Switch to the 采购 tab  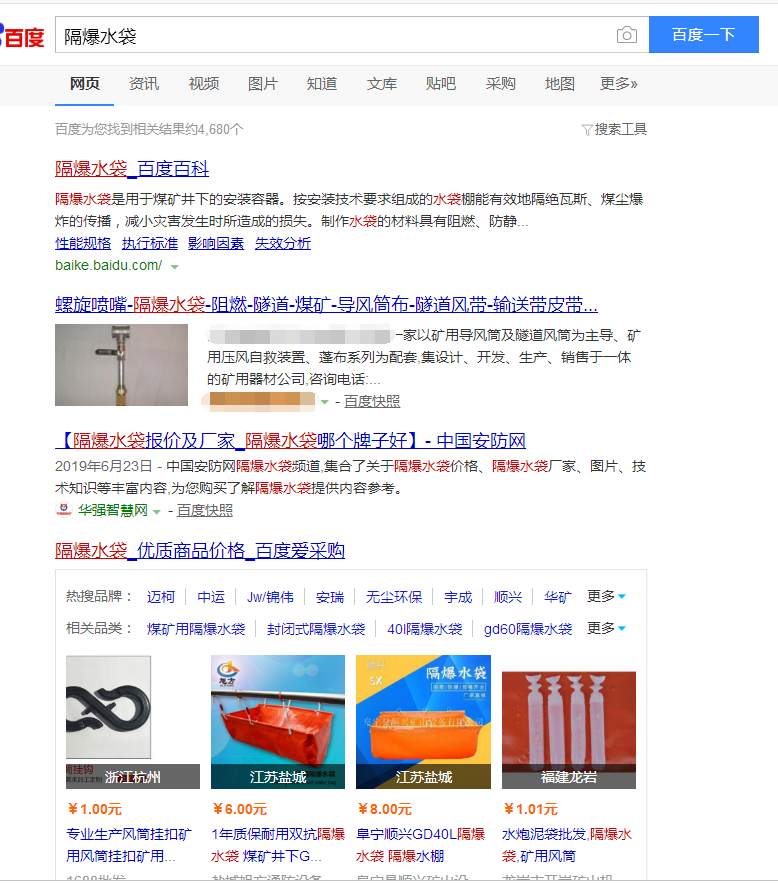pos(500,84)
